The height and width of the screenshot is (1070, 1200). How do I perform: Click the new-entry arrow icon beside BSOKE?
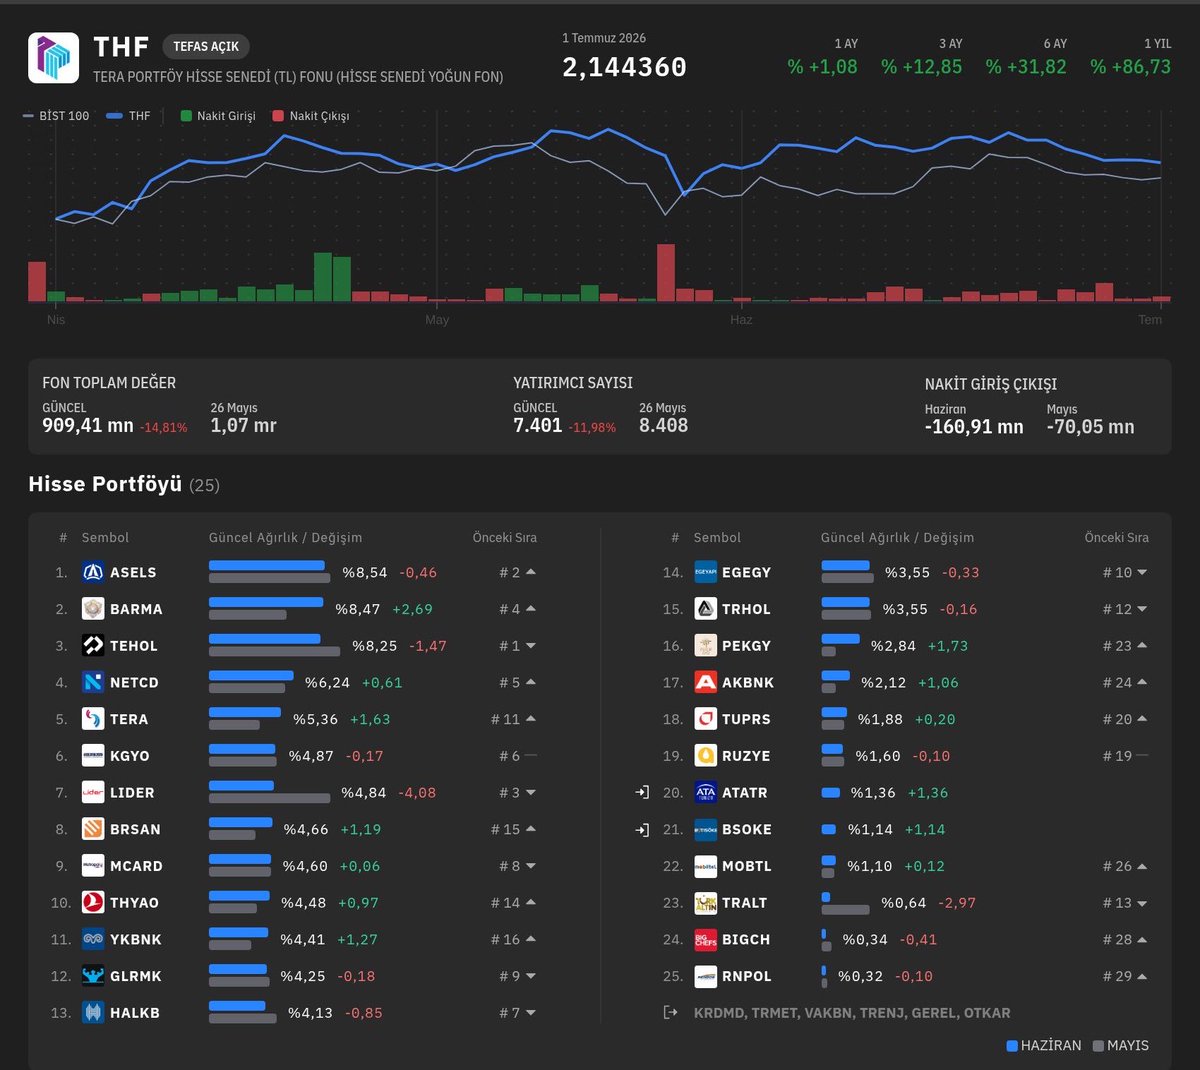pos(642,829)
